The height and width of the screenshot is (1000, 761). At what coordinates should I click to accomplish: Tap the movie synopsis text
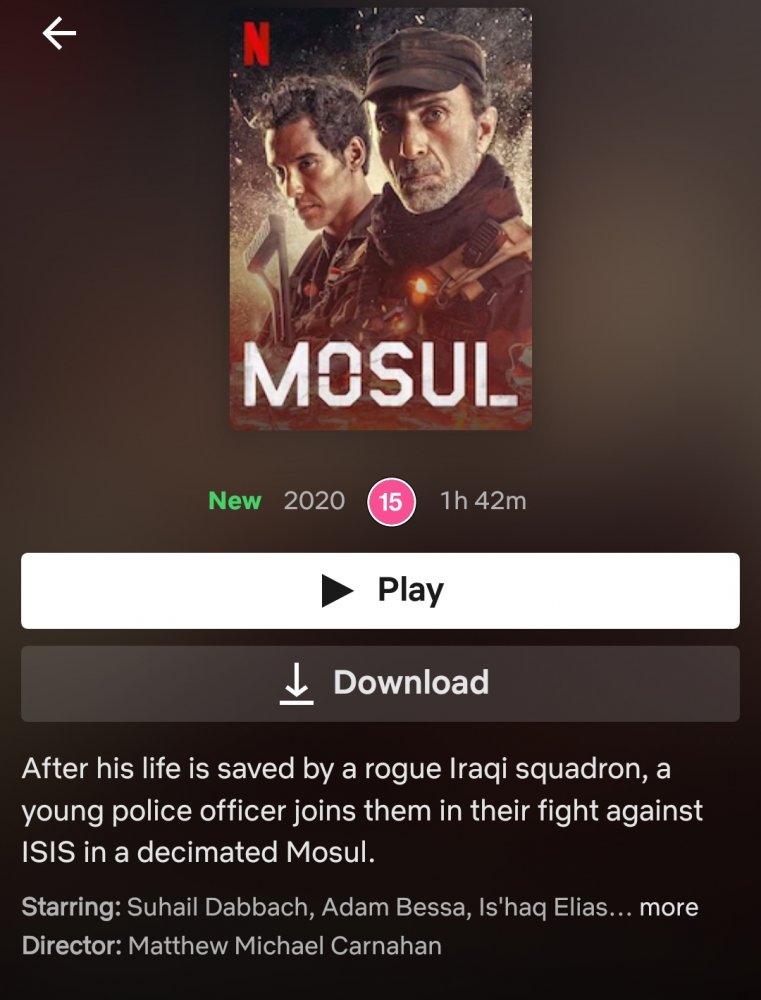[362, 811]
